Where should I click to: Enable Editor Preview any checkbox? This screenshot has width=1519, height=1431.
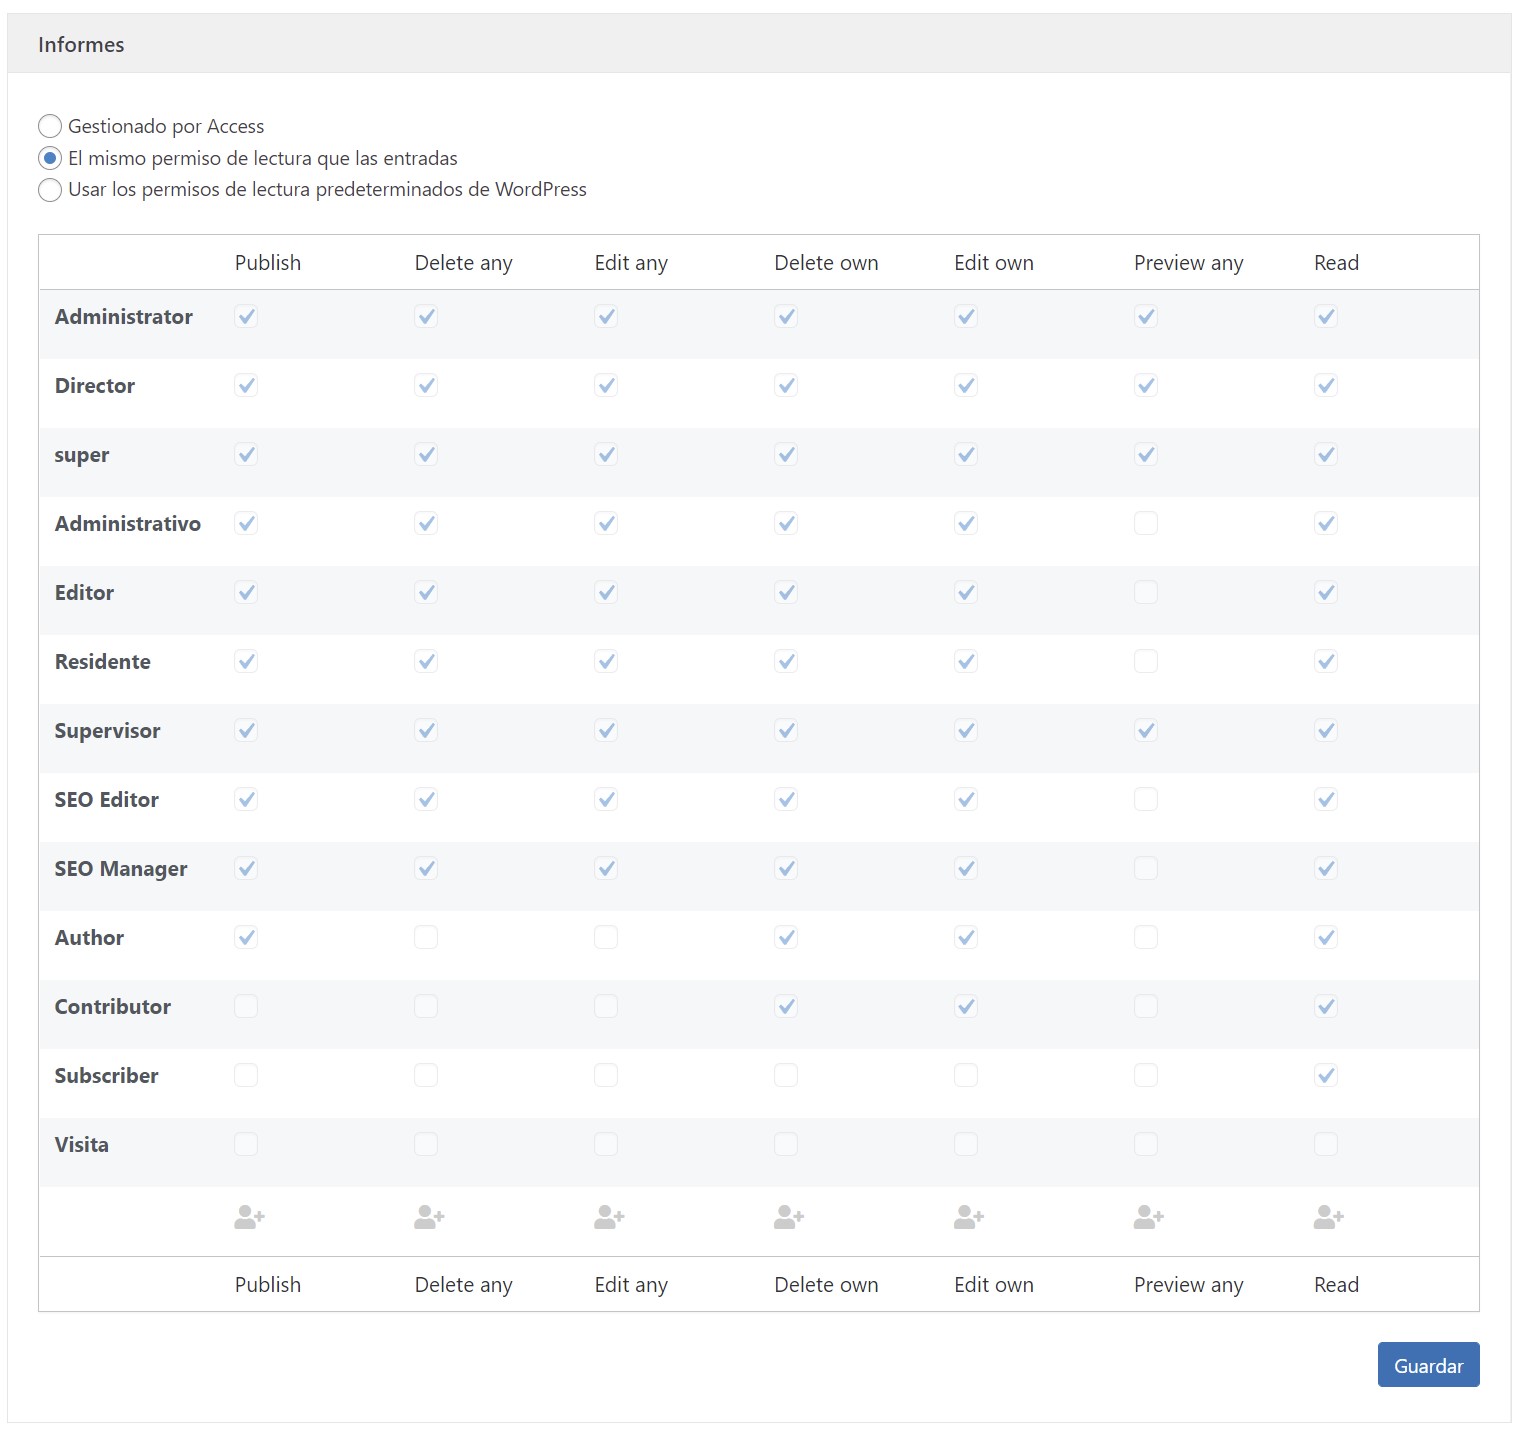pyautogui.click(x=1146, y=592)
